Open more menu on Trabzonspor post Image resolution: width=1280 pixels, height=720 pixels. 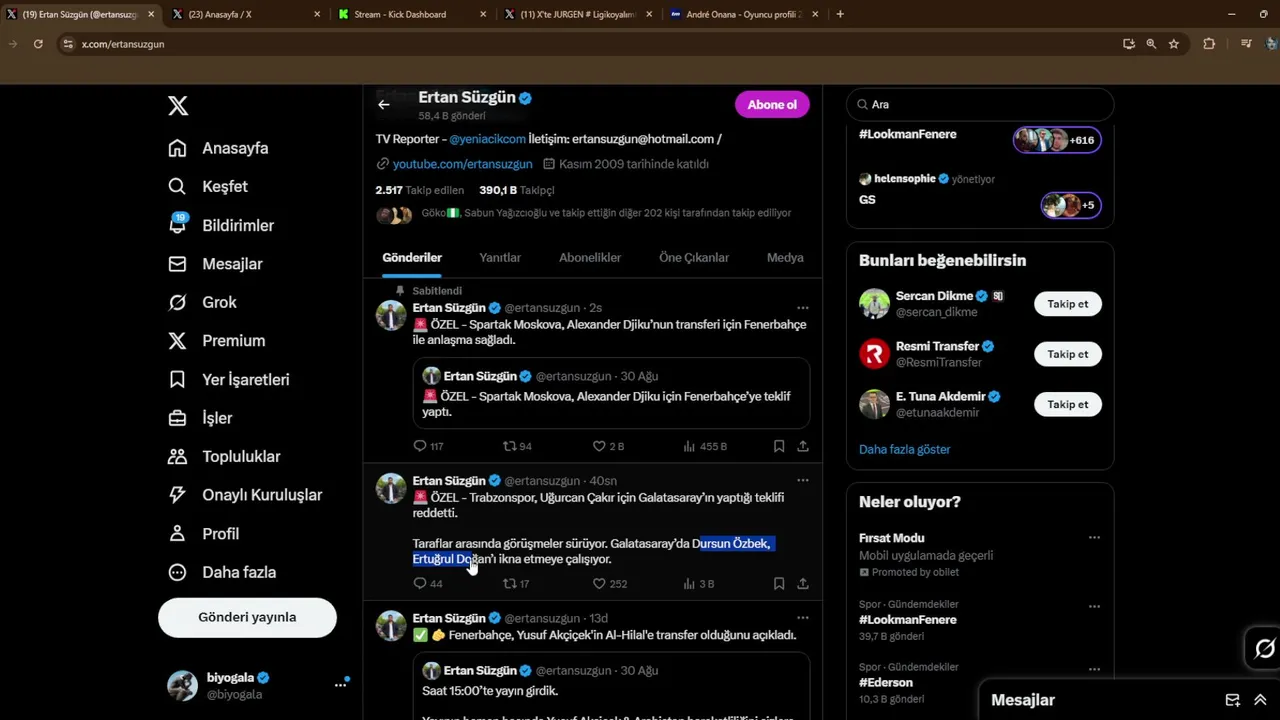(802, 480)
